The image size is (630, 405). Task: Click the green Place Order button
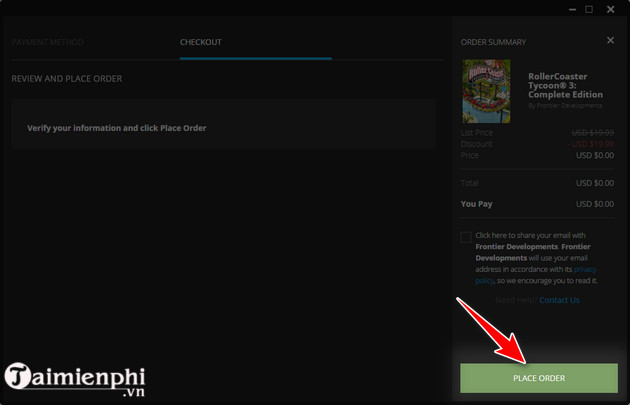click(x=538, y=378)
